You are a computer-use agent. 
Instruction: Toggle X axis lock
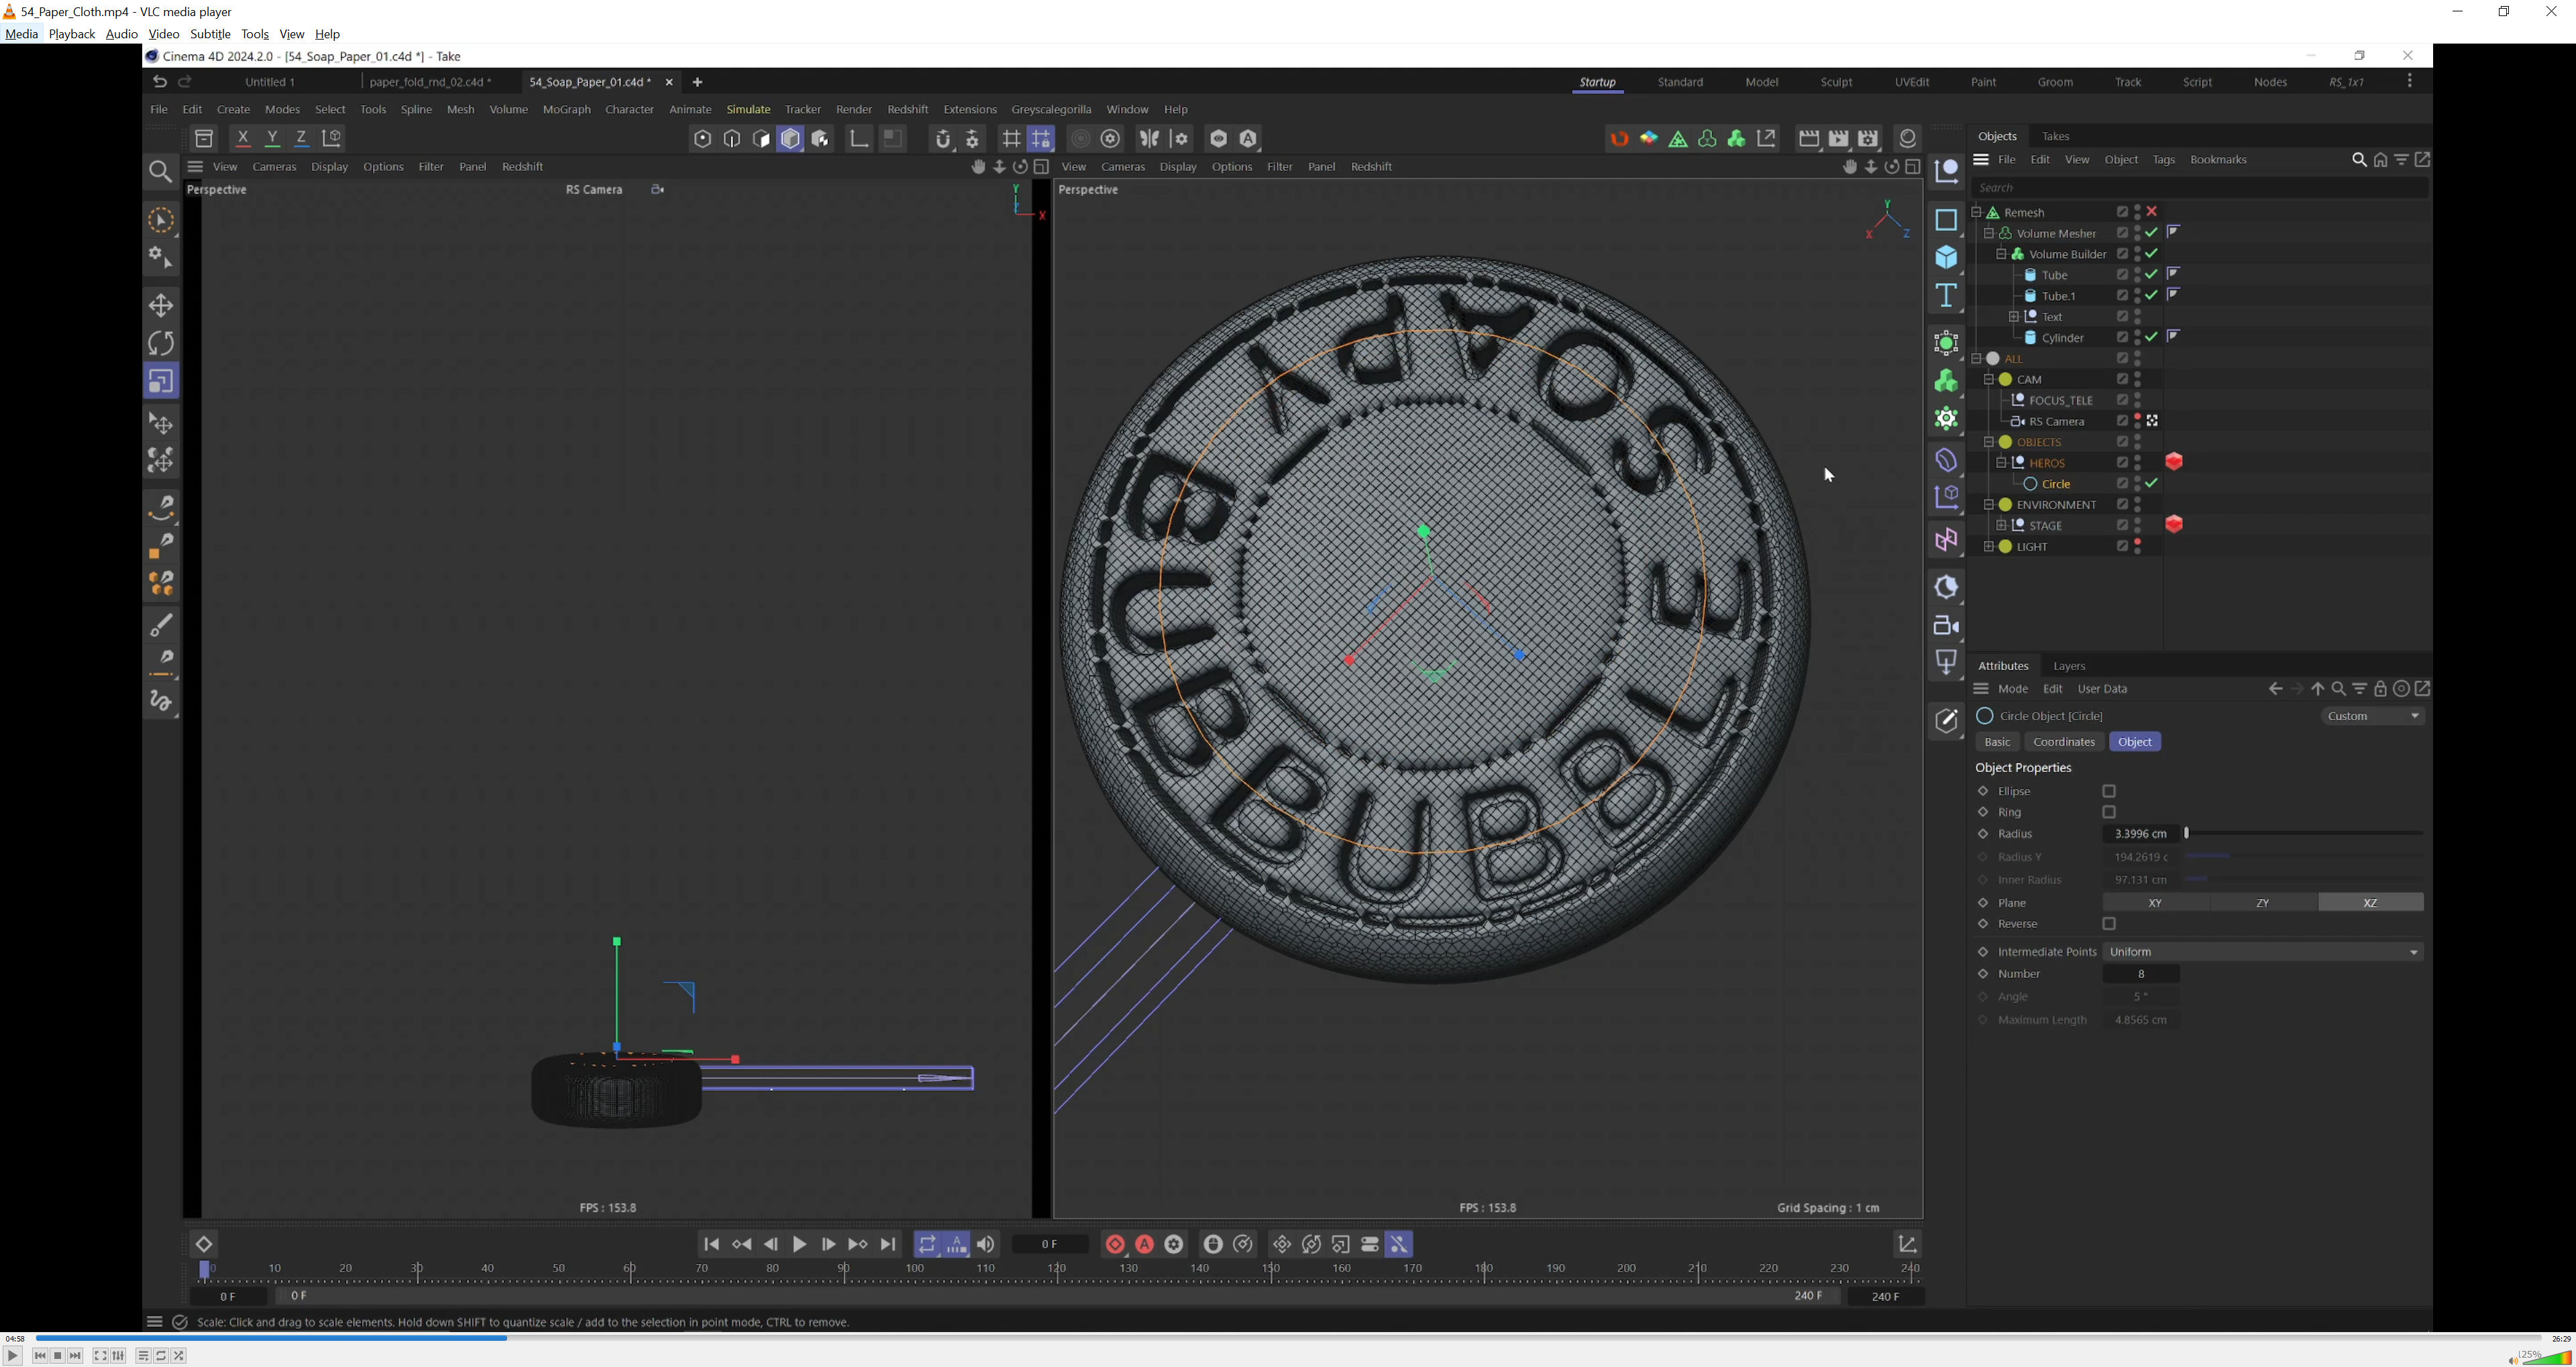click(x=243, y=139)
